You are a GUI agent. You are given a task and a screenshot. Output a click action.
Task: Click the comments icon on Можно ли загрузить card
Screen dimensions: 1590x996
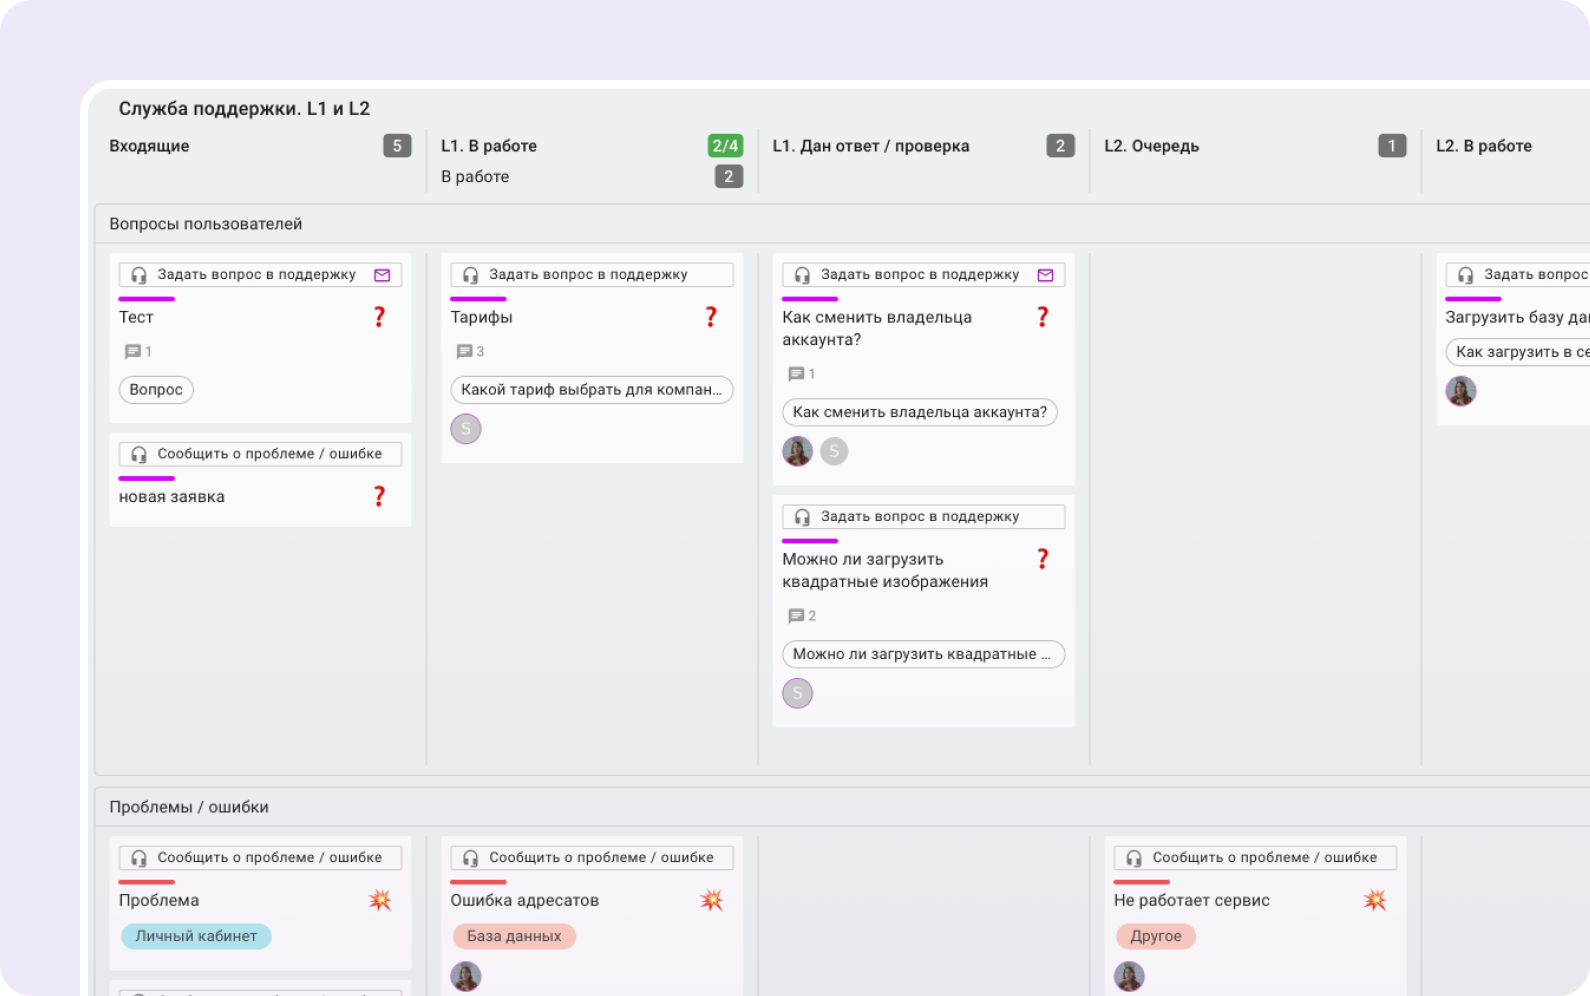click(796, 616)
